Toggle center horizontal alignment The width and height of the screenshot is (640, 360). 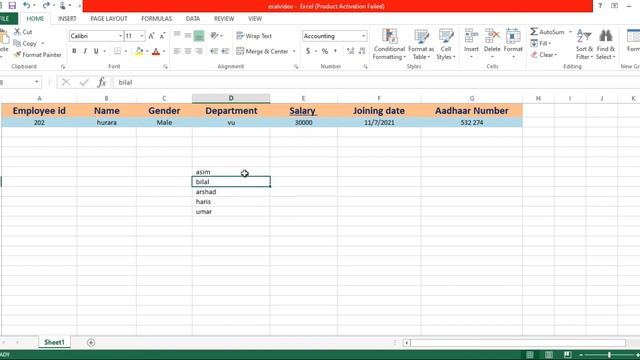point(188,51)
